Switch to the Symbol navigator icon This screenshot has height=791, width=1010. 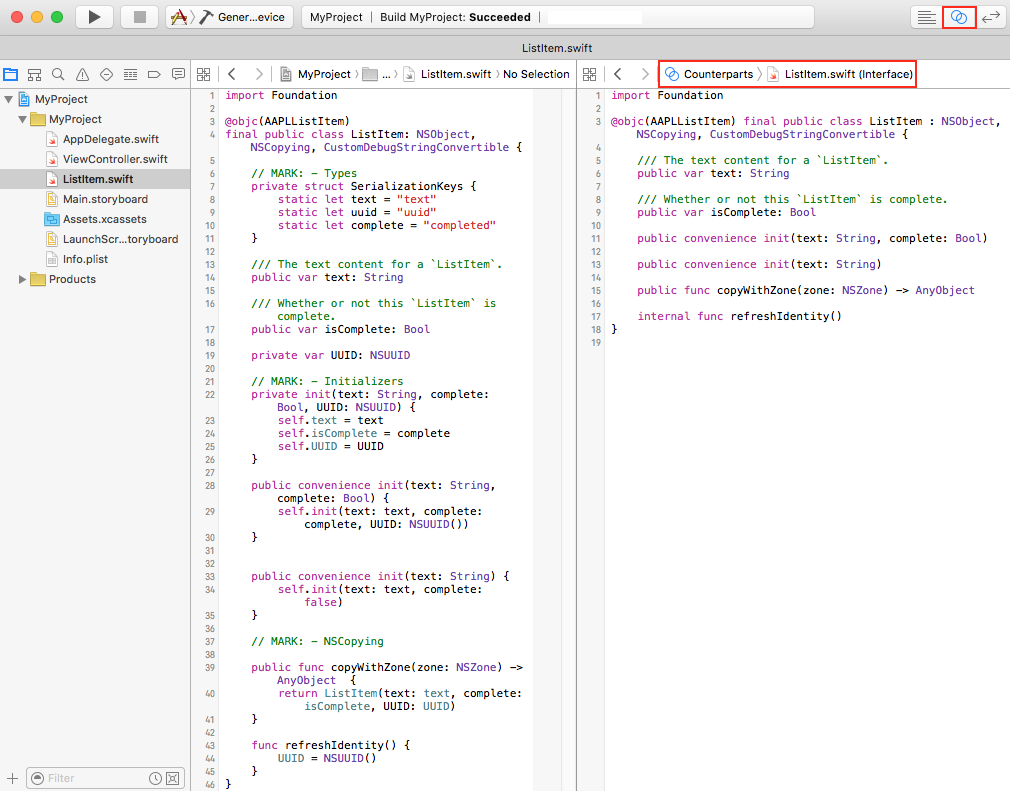pyautogui.click(x=34, y=74)
